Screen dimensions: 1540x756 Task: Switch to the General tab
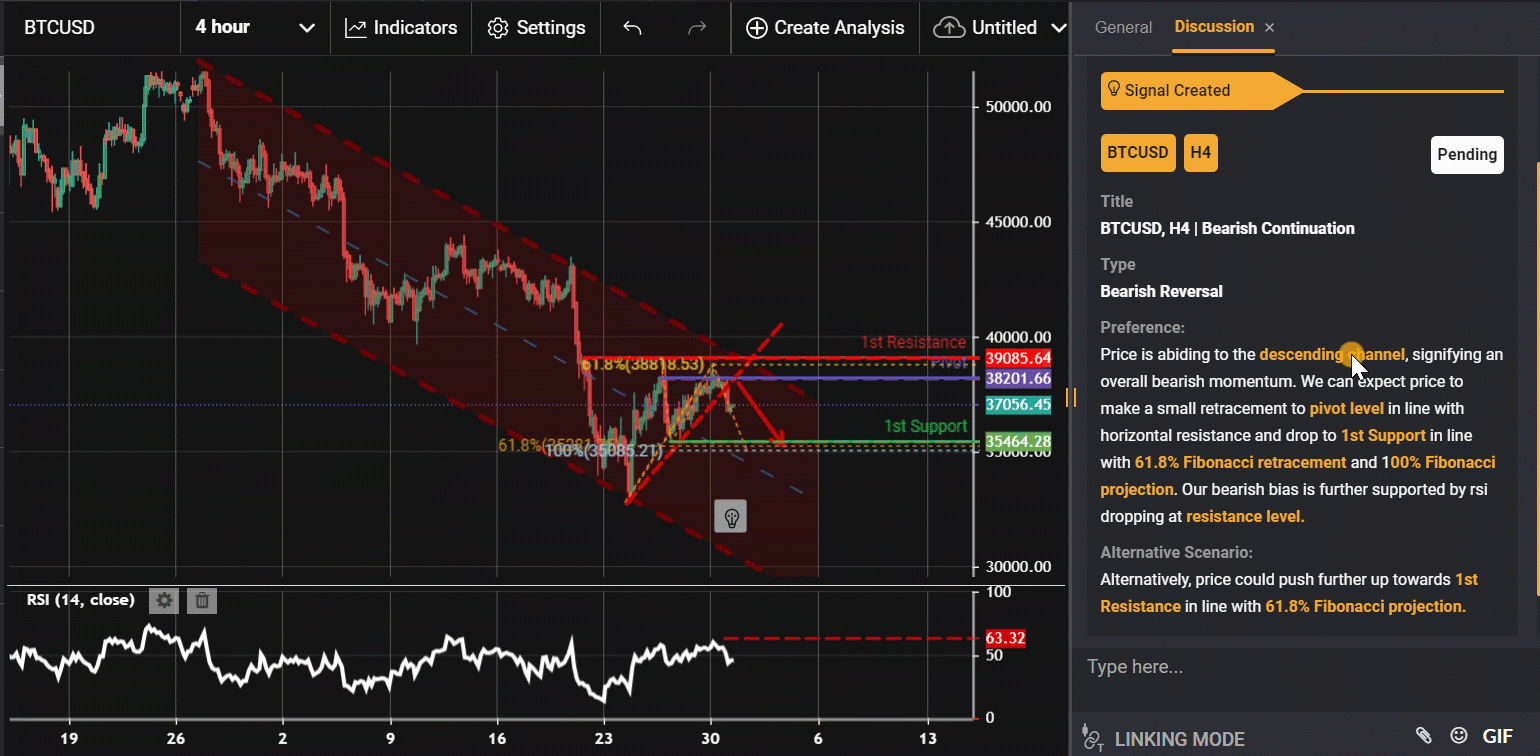pos(1123,27)
